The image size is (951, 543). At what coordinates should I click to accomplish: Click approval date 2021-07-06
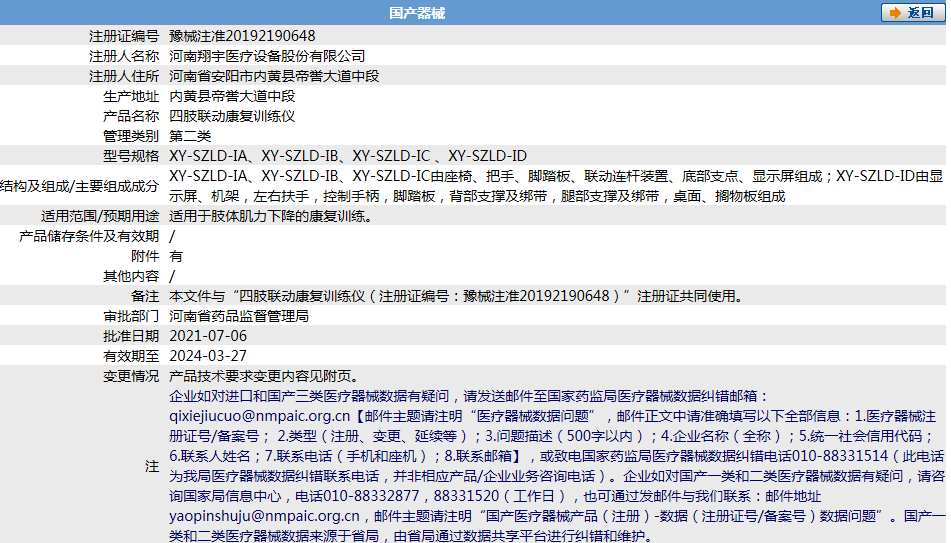[x=208, y=336]
